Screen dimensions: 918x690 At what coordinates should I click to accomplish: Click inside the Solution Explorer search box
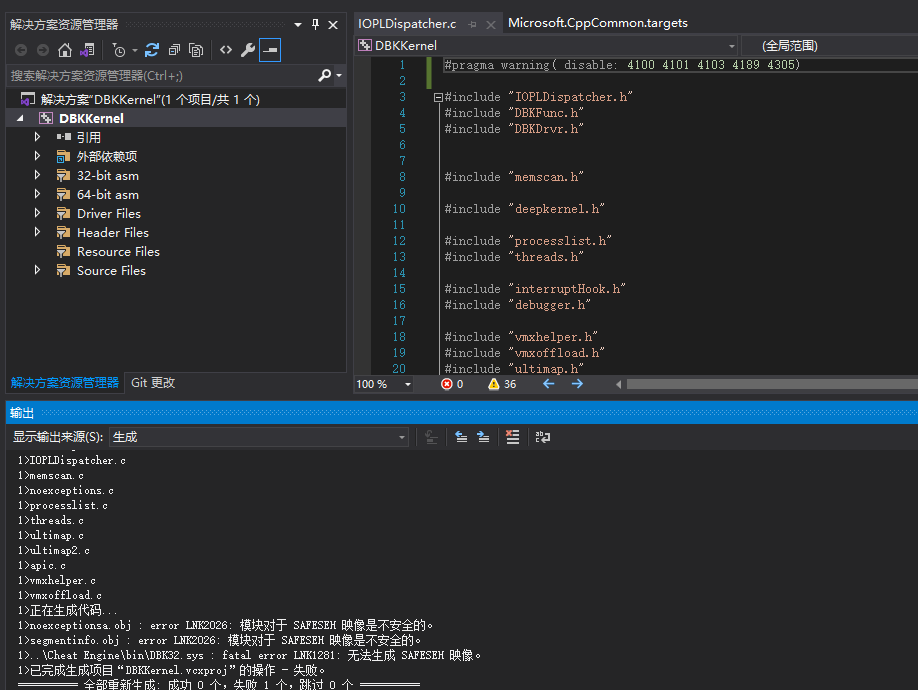[150, 75]
